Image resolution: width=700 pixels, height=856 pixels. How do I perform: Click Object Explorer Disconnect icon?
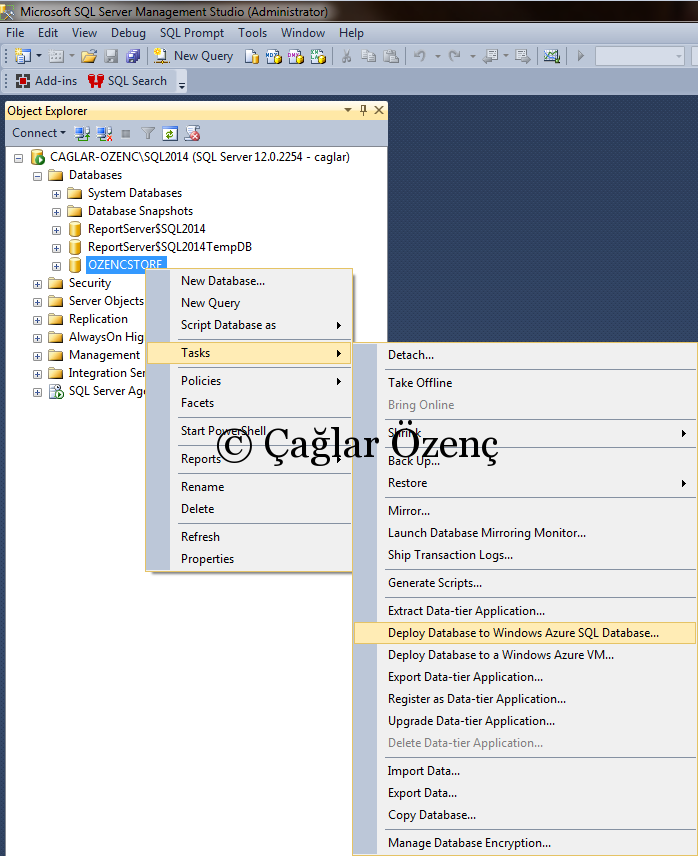[104, 133]
